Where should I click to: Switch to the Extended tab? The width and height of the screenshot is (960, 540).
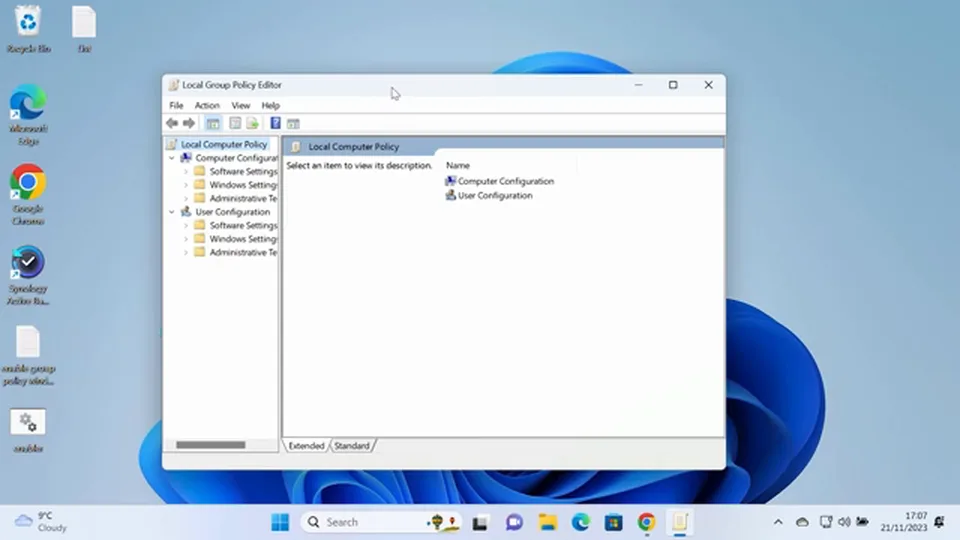pos(306,446)
